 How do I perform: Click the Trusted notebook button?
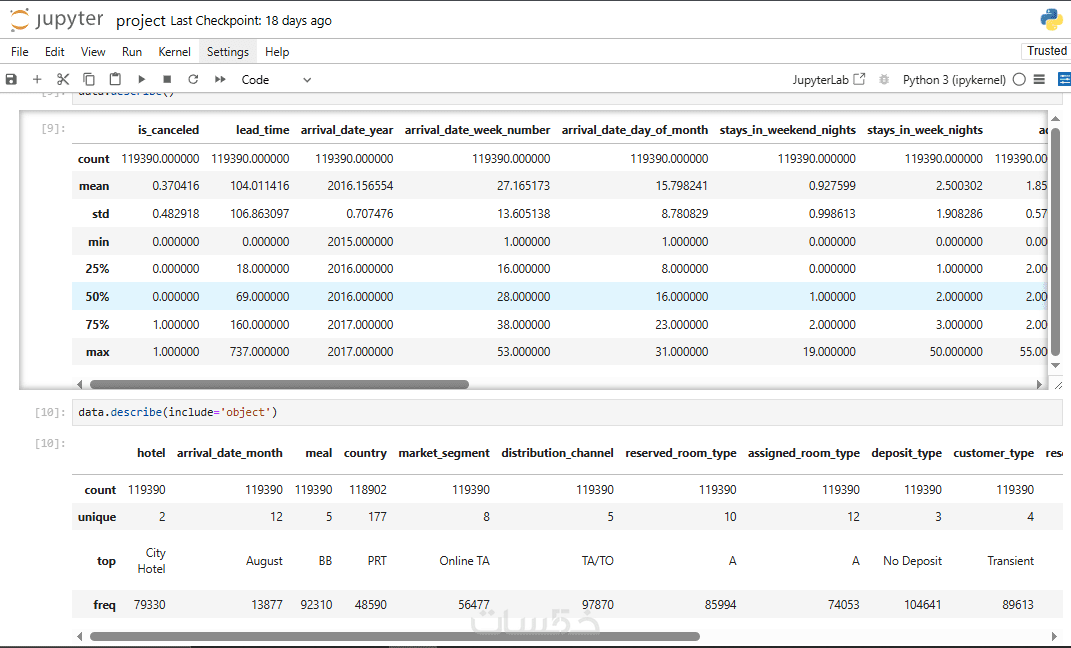point(1046,51)
